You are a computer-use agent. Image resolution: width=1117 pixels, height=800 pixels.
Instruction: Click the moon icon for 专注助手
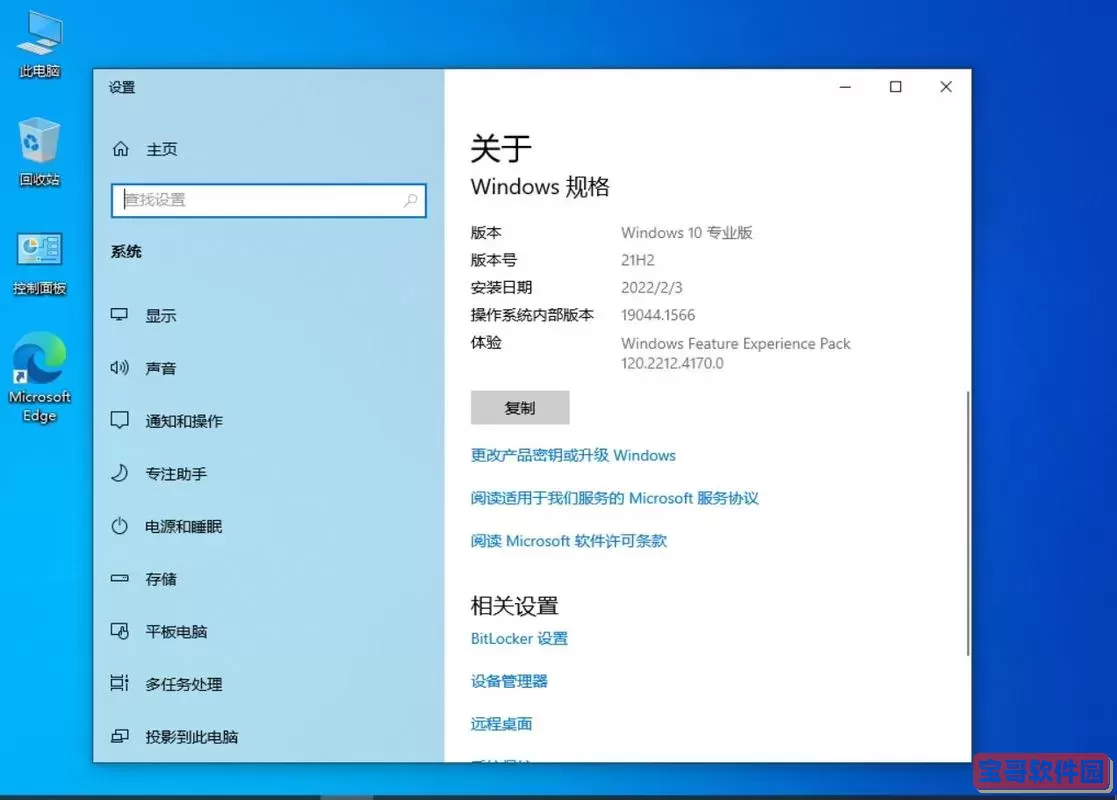coord(120,473)
